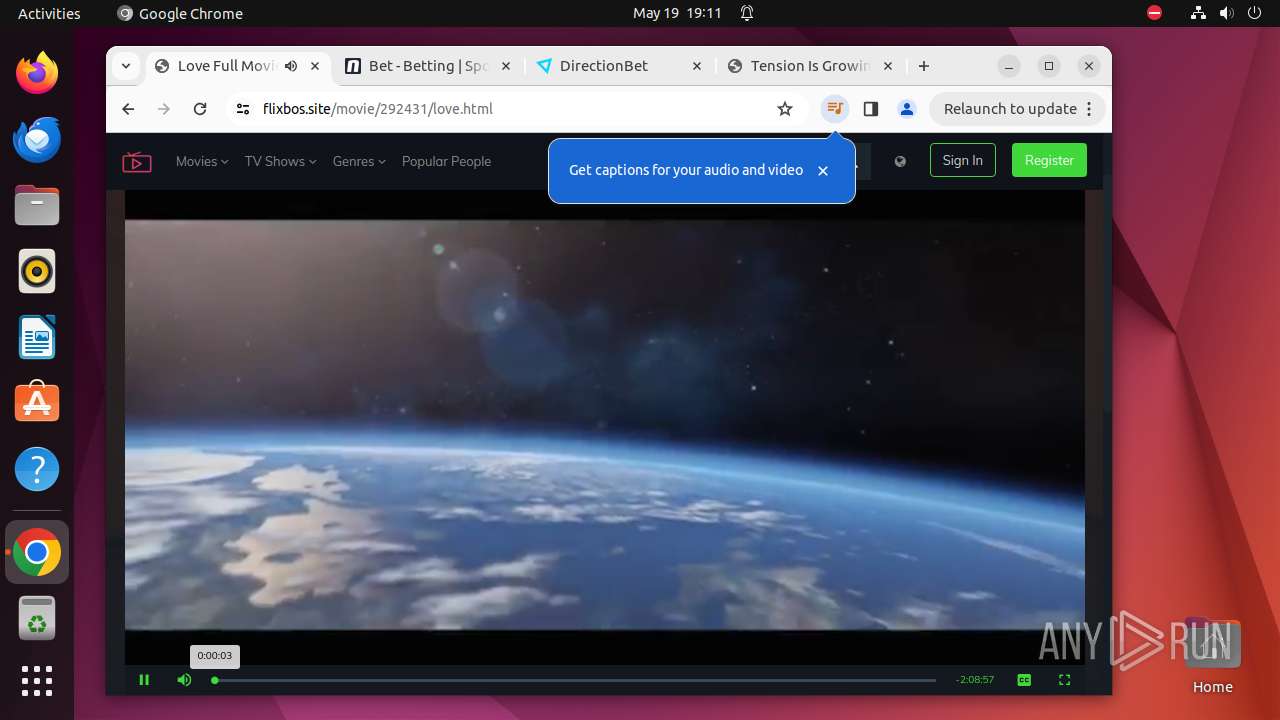Open the media control icon in toolbar
Screen dimensions: 1280x720
(835, 109)
